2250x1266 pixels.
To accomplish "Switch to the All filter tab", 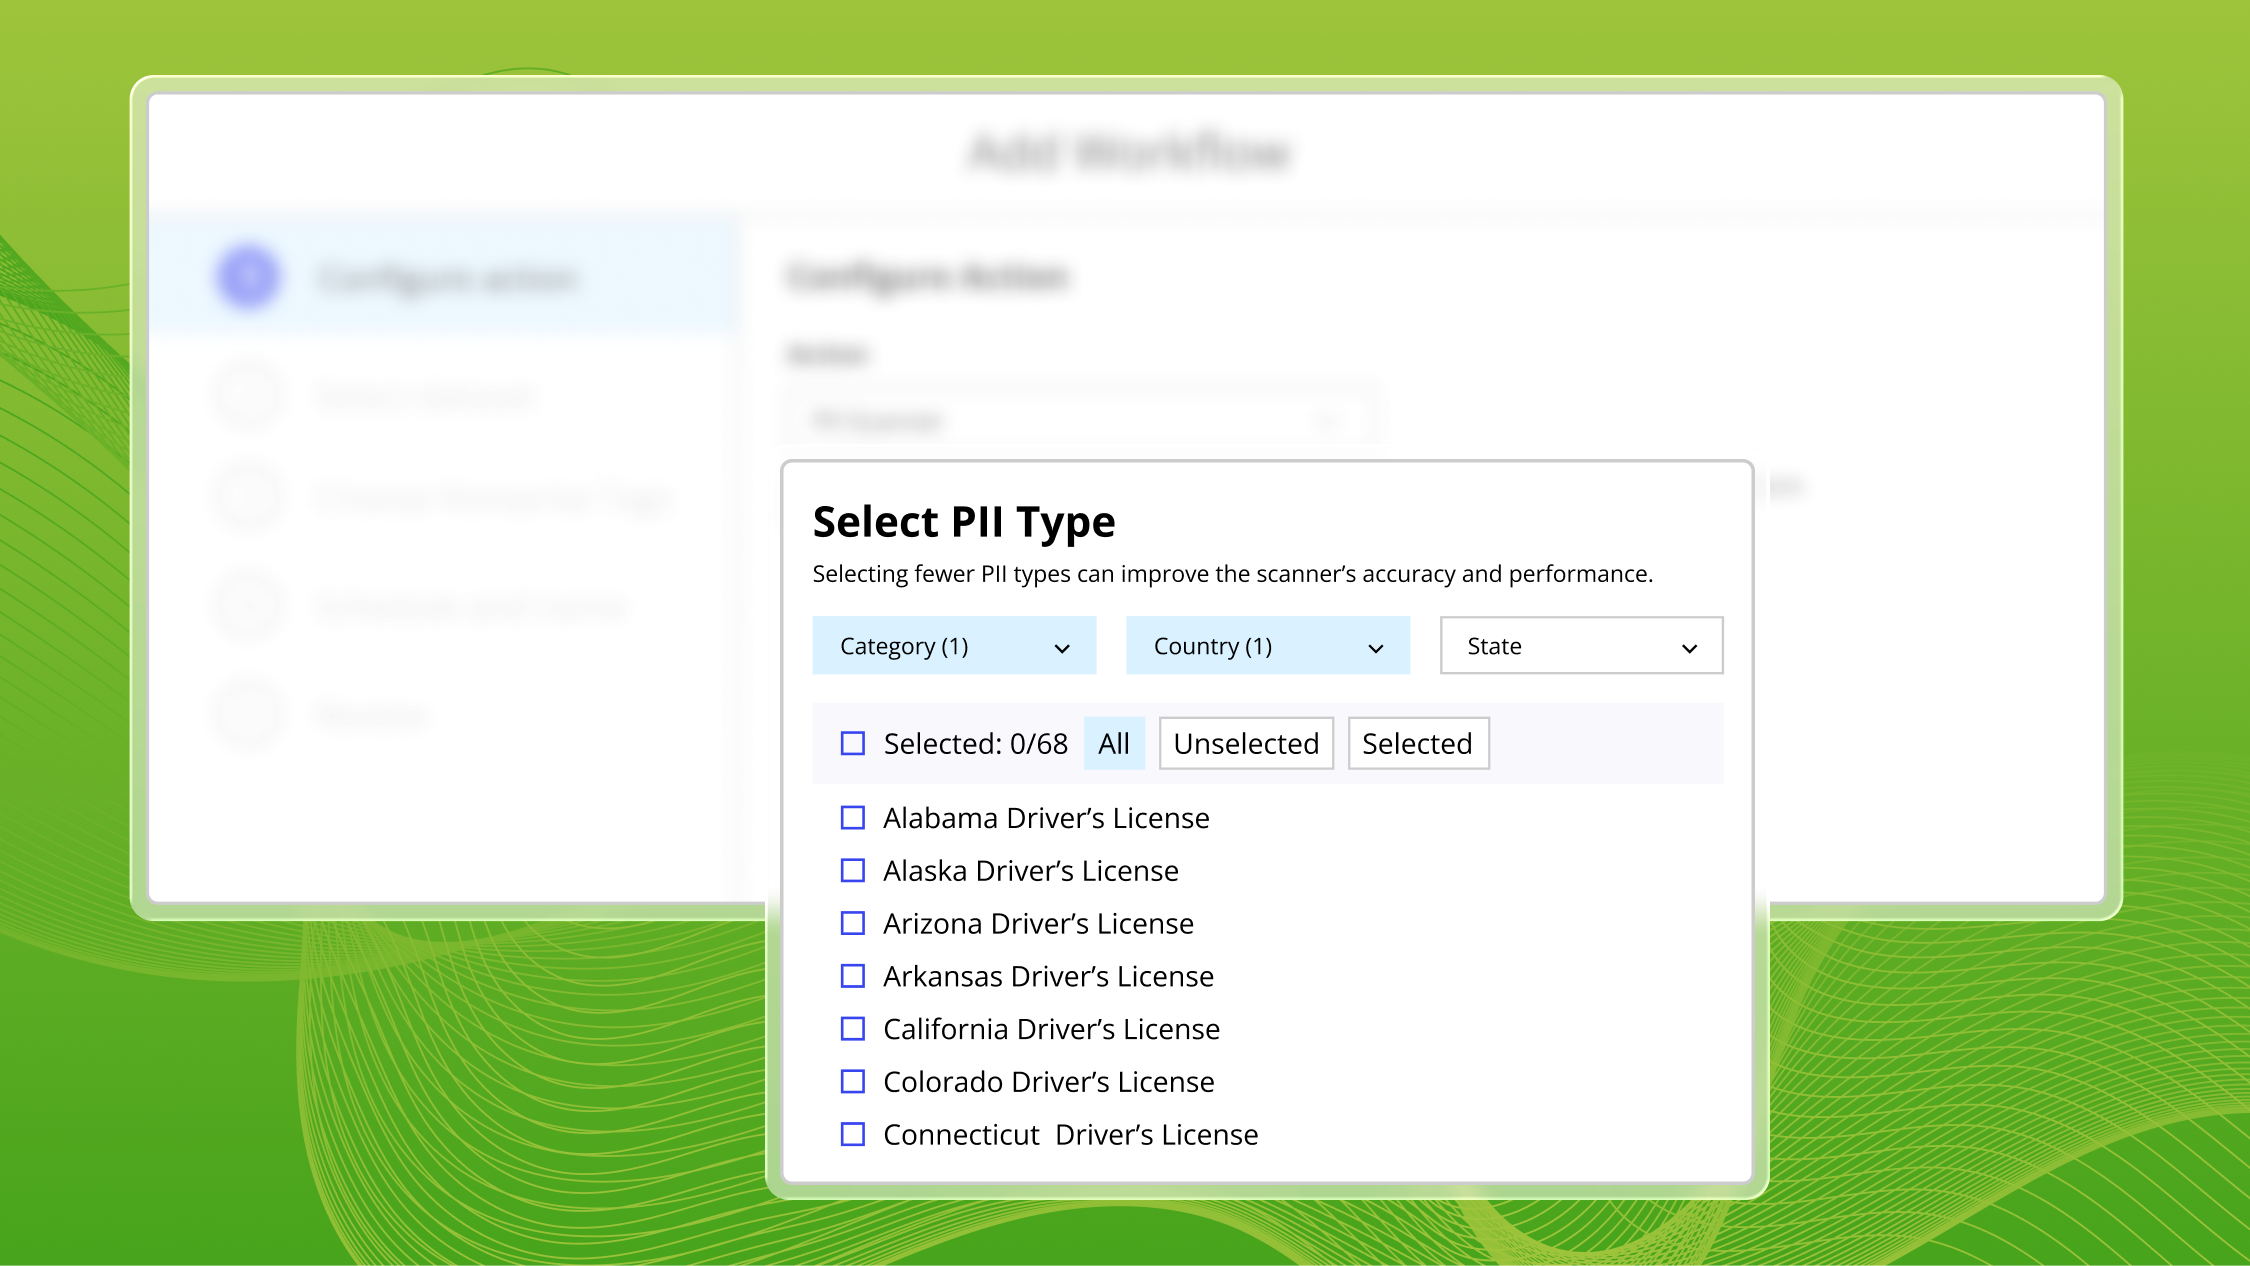I will (x=1113, y=744).
